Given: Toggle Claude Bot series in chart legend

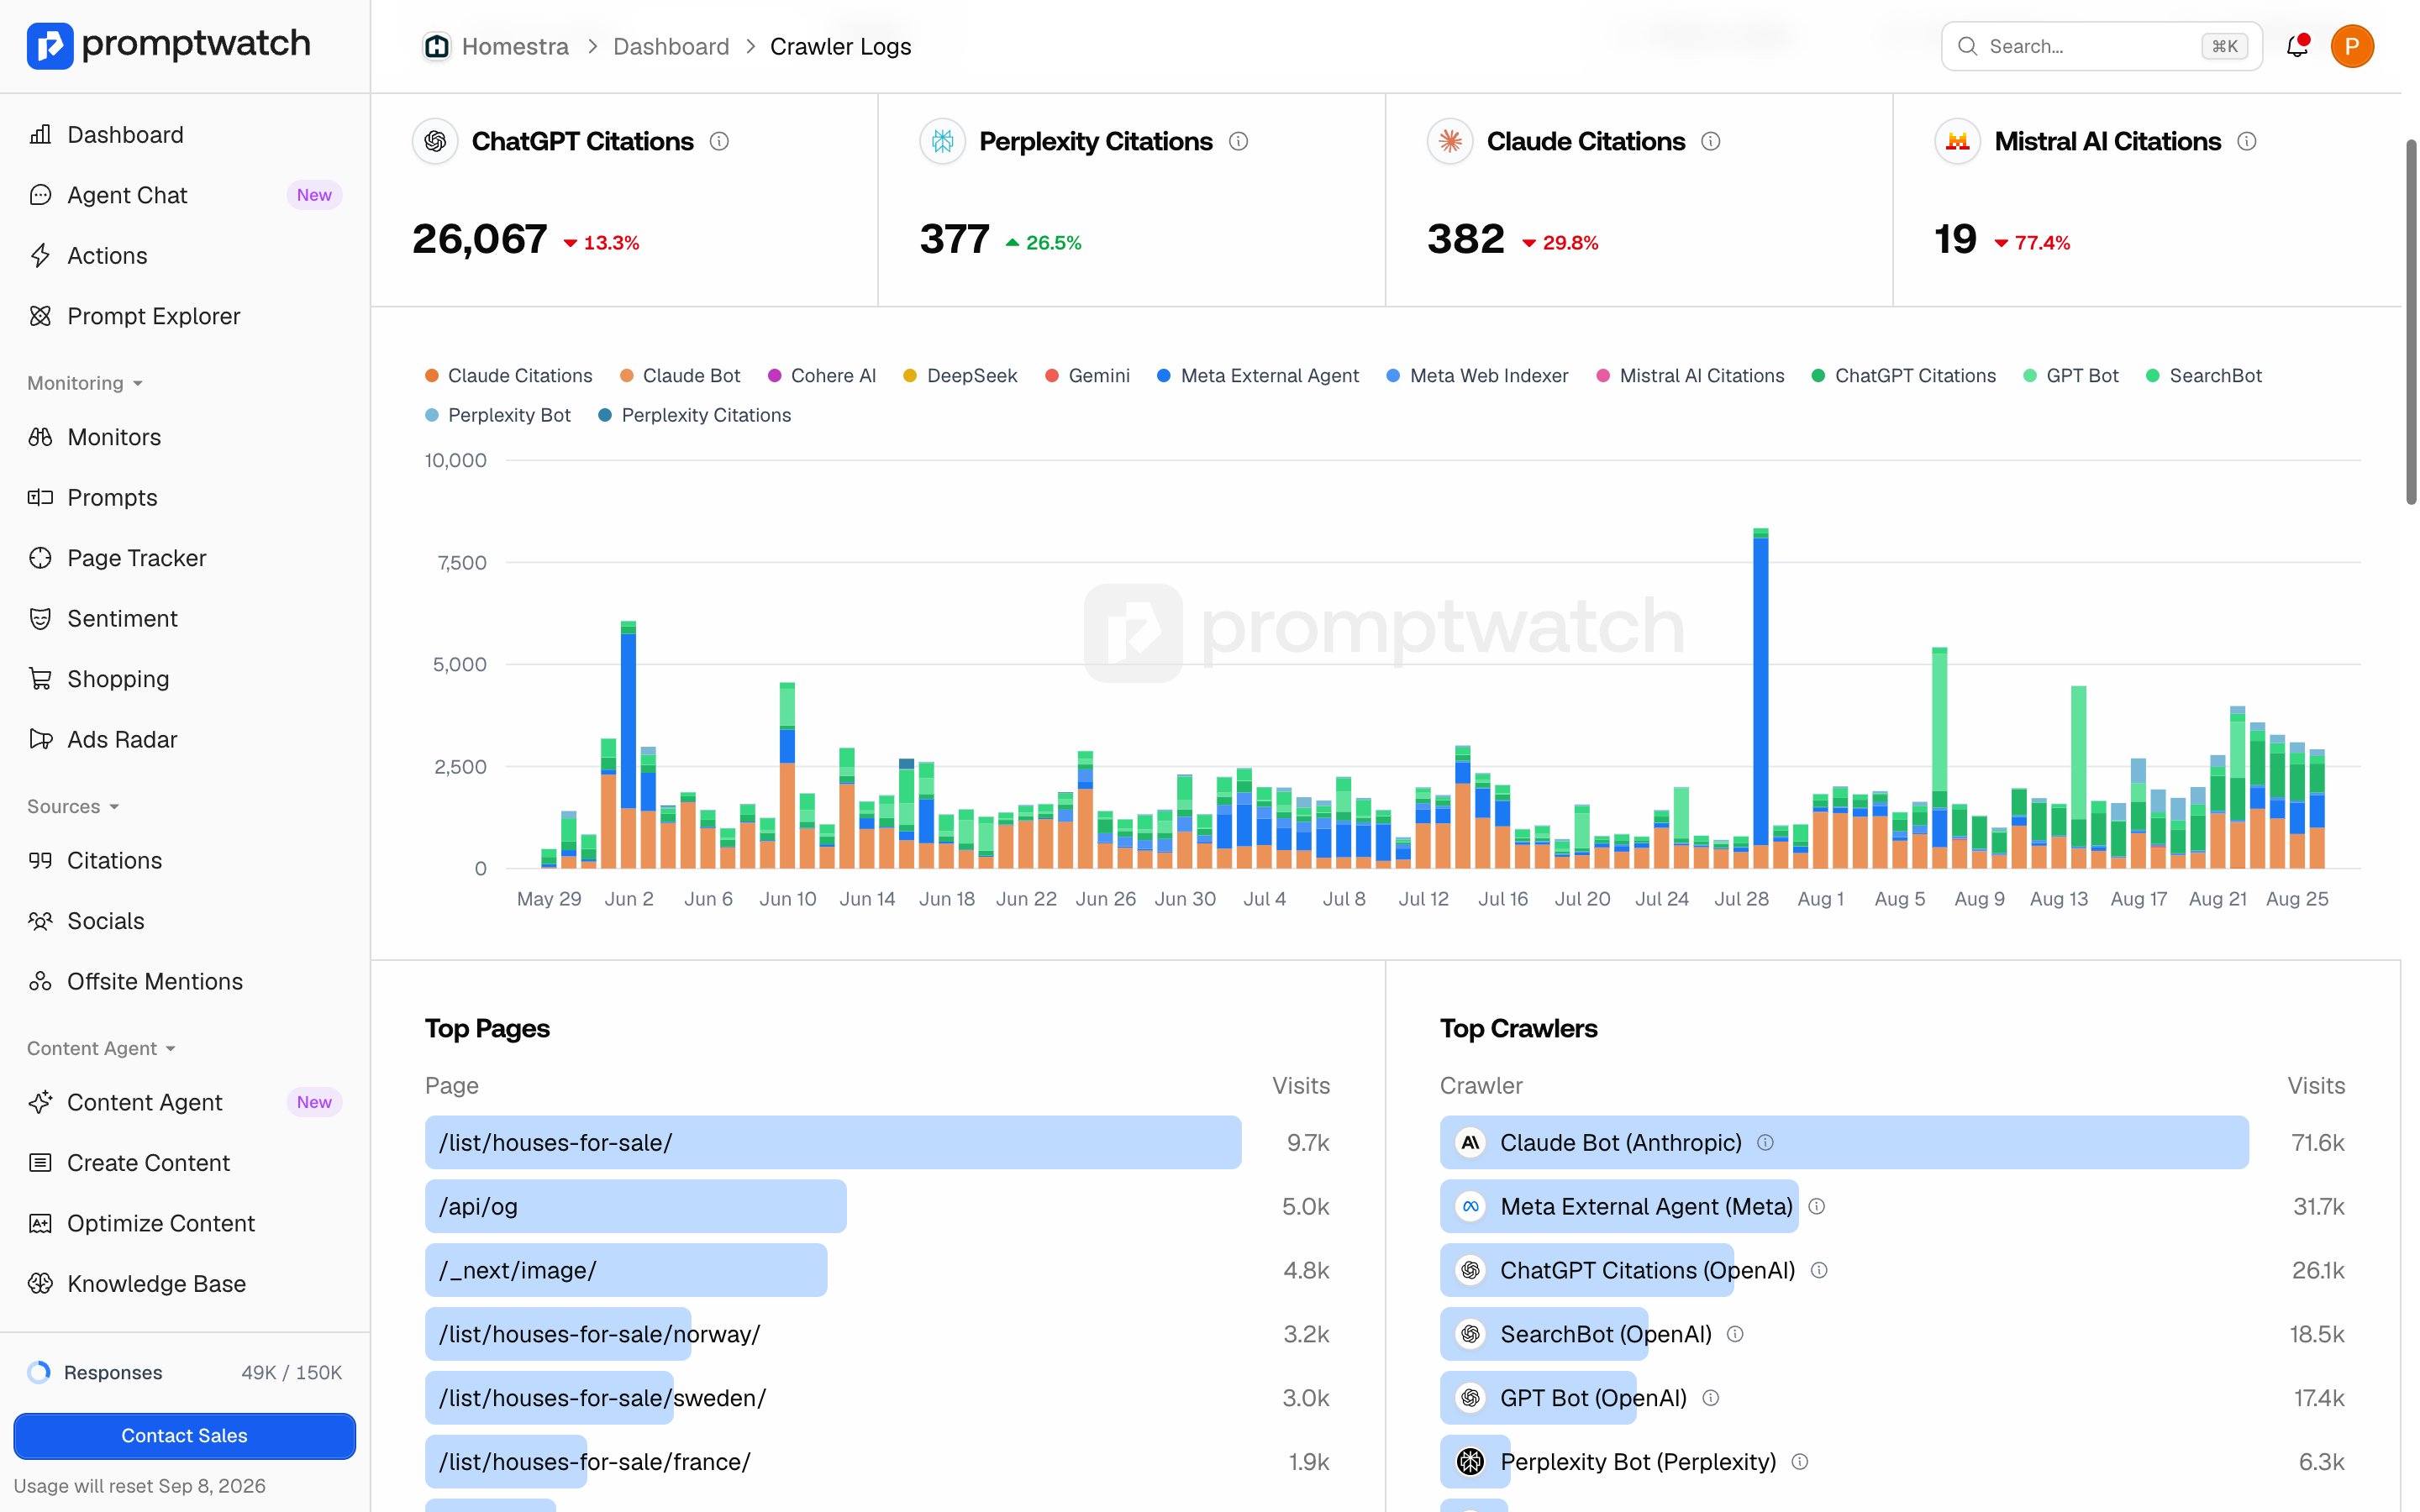Looking at the screenshot, I should [679, 375].
